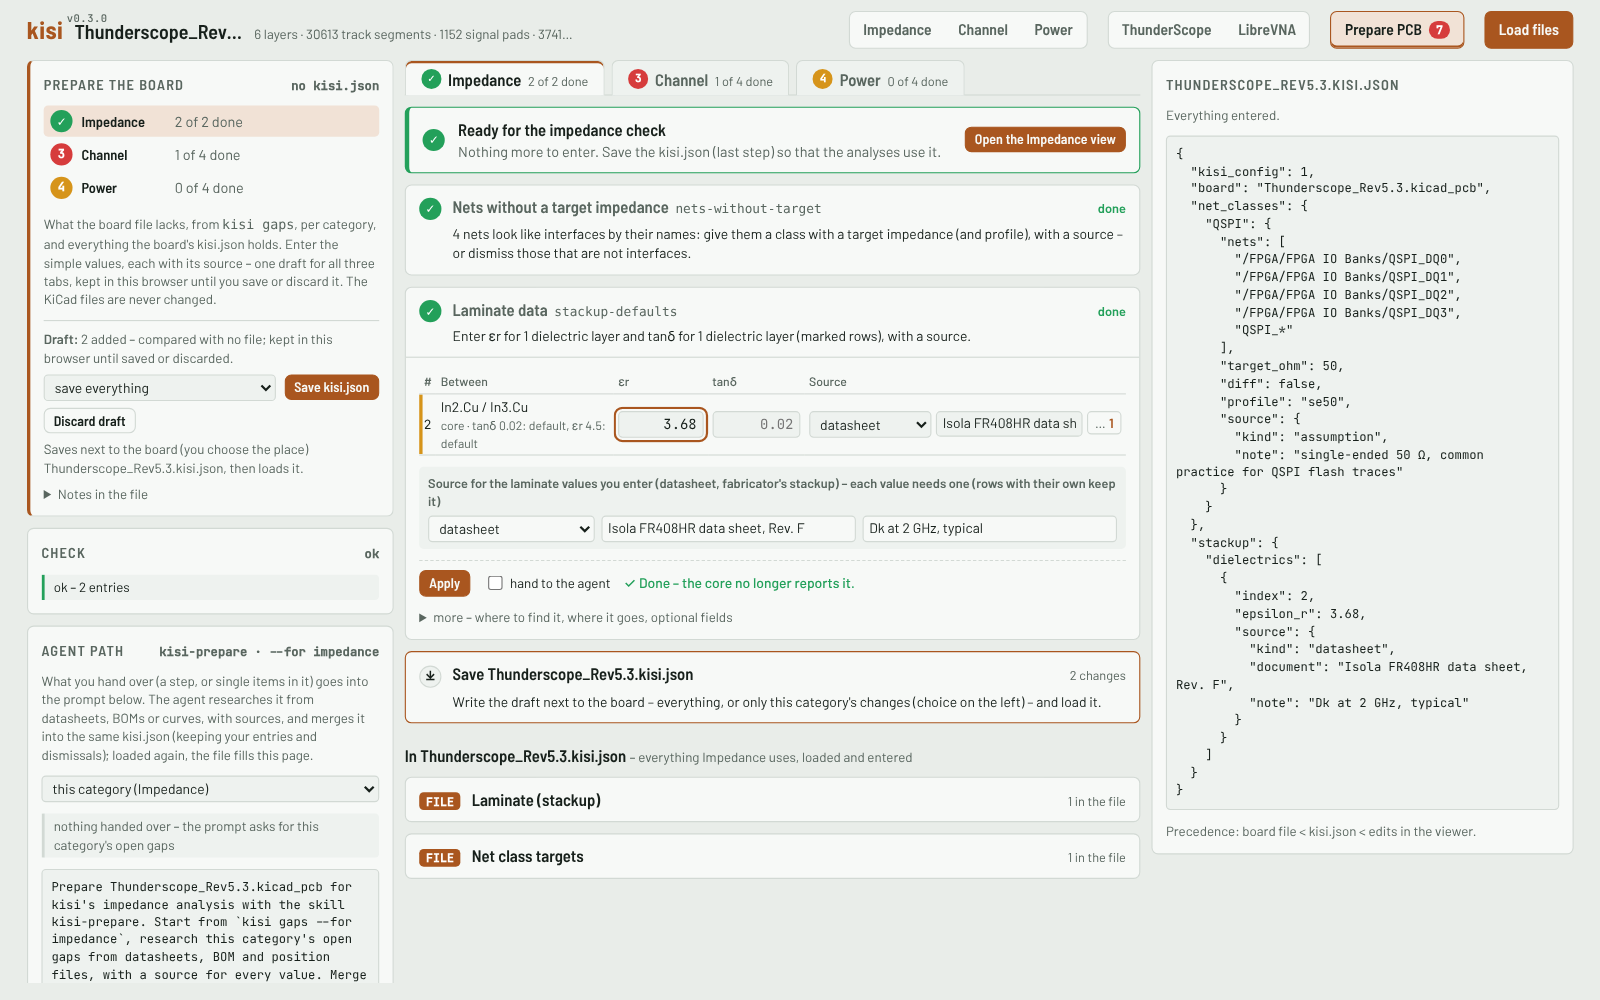The height and width of the screenshot is (1000, 1600).
Task: Click check icon of Nets without a target impedance
Action: pyautogui.click(x=430, y=208)
